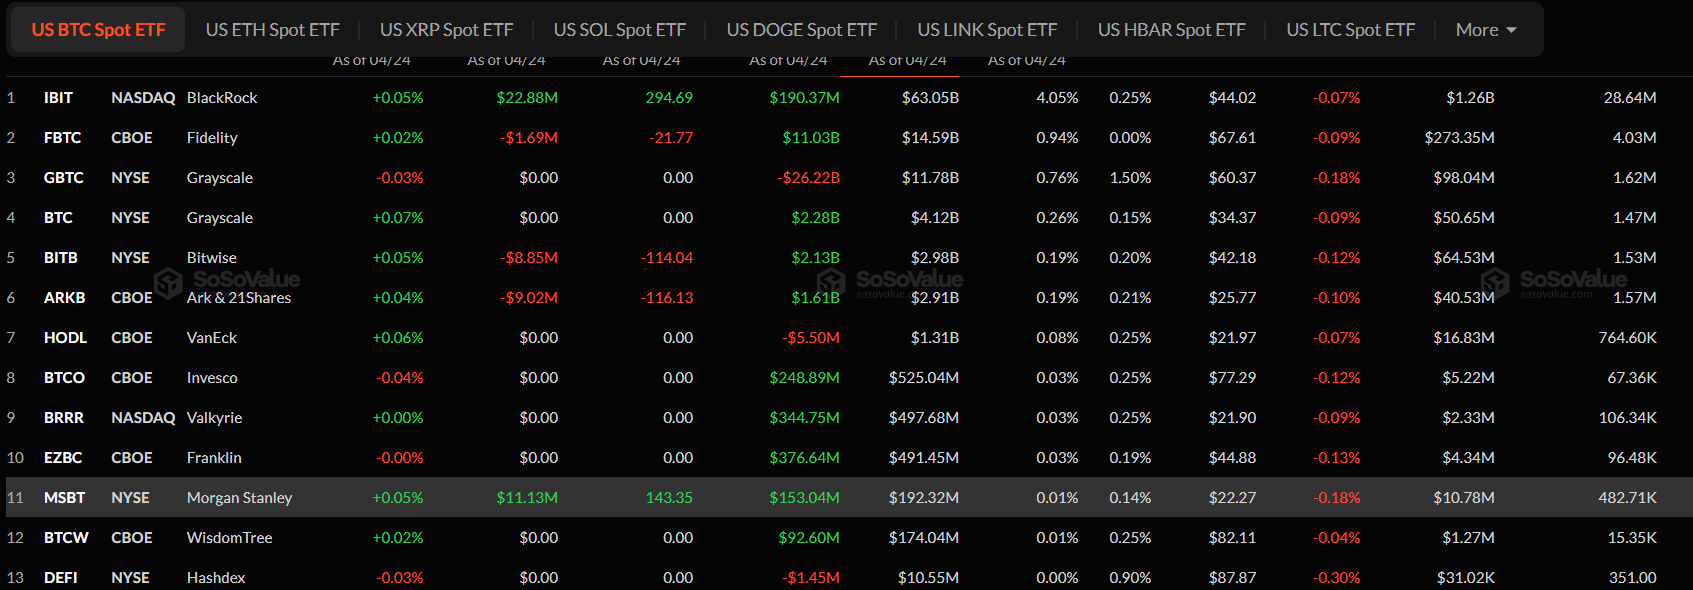Open the More tabs dropdown
This screenshot has width=1693, height=590.
tap(1486, 30)
